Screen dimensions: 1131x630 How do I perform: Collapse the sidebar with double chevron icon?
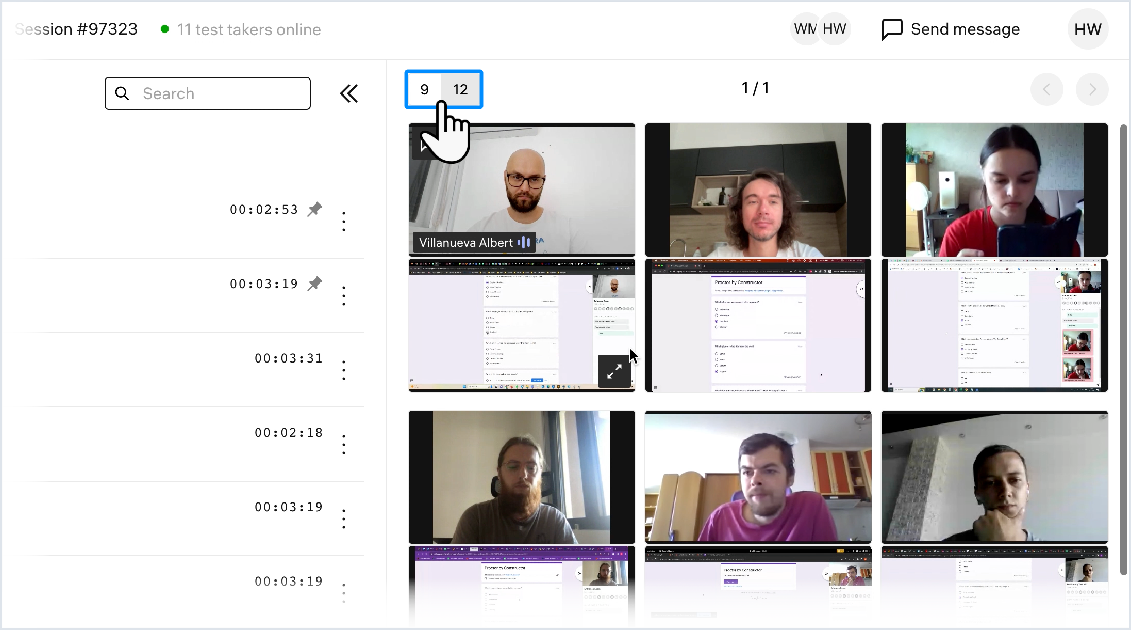[x=349, y=94]
